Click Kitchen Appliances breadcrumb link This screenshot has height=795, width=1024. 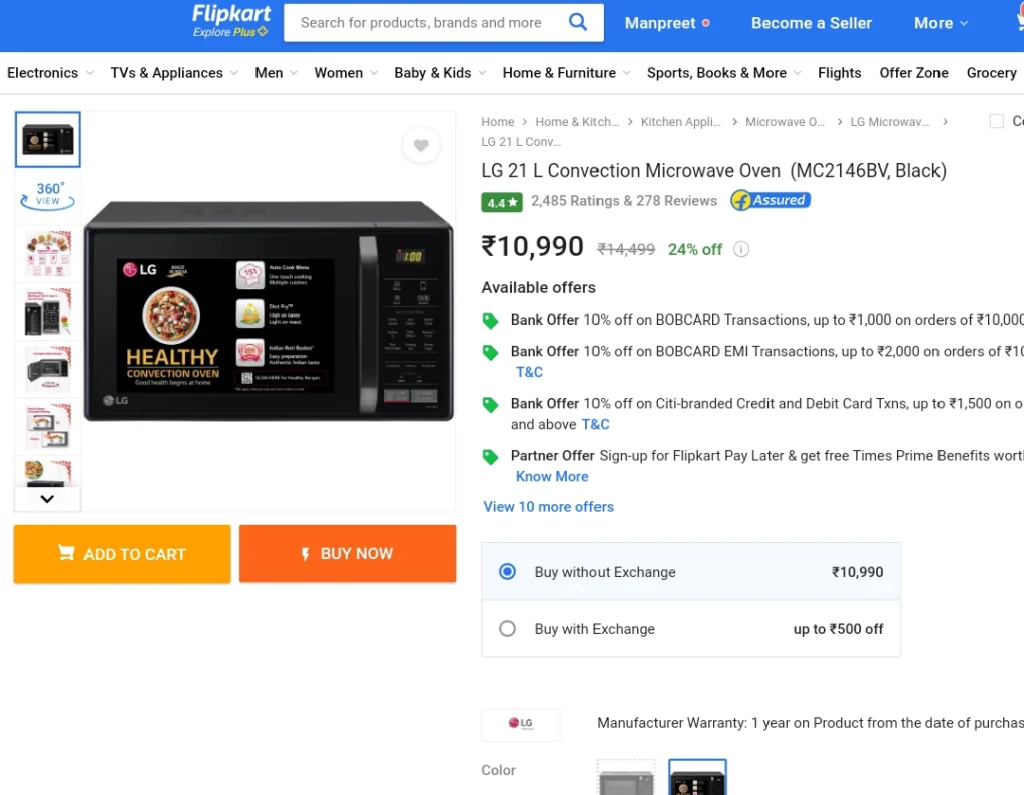680,122
